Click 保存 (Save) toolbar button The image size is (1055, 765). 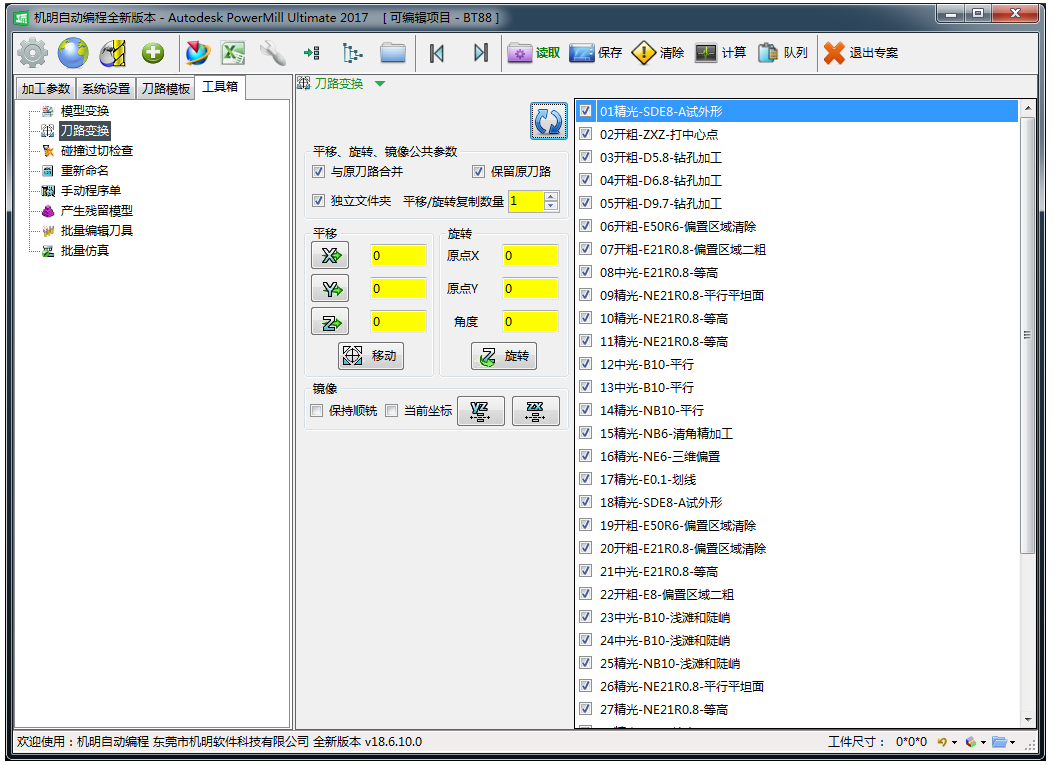click(595, 52)
